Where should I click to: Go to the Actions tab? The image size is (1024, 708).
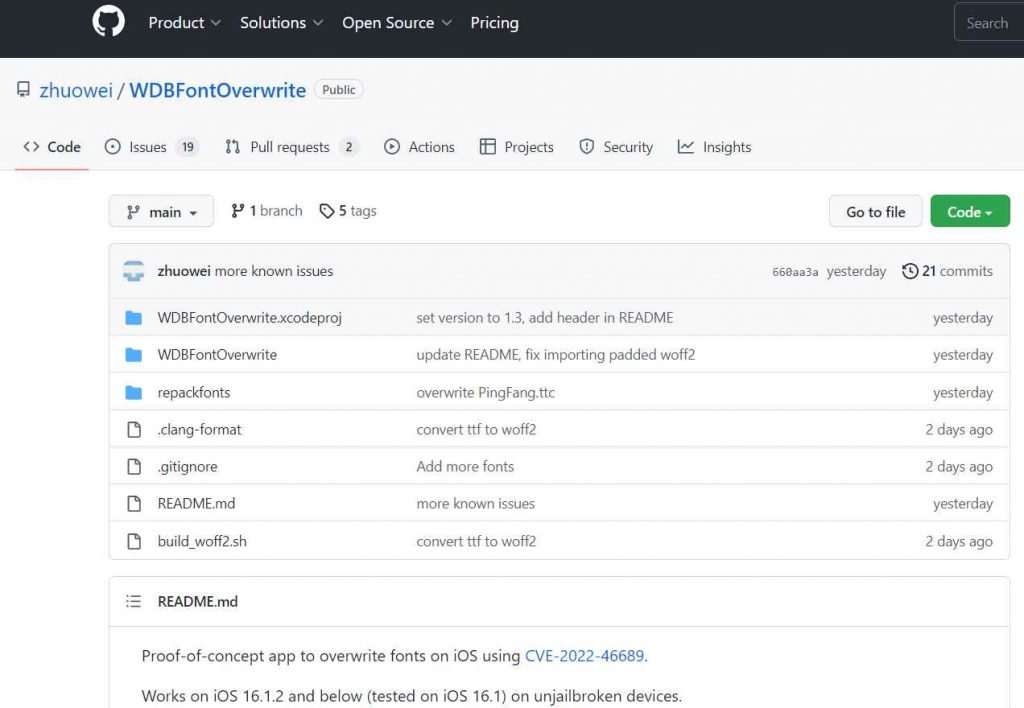click(x=419, y=147)
